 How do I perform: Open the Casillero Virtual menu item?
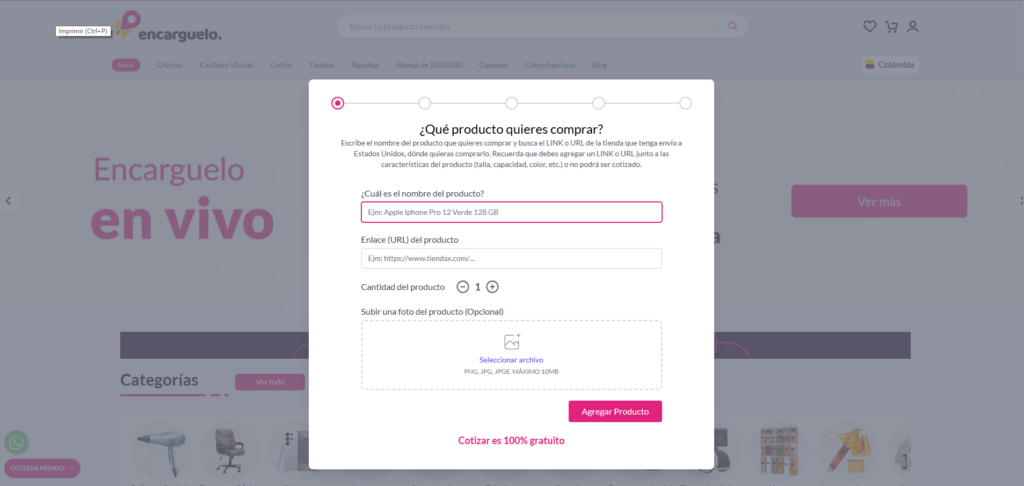tap(227, 65)
